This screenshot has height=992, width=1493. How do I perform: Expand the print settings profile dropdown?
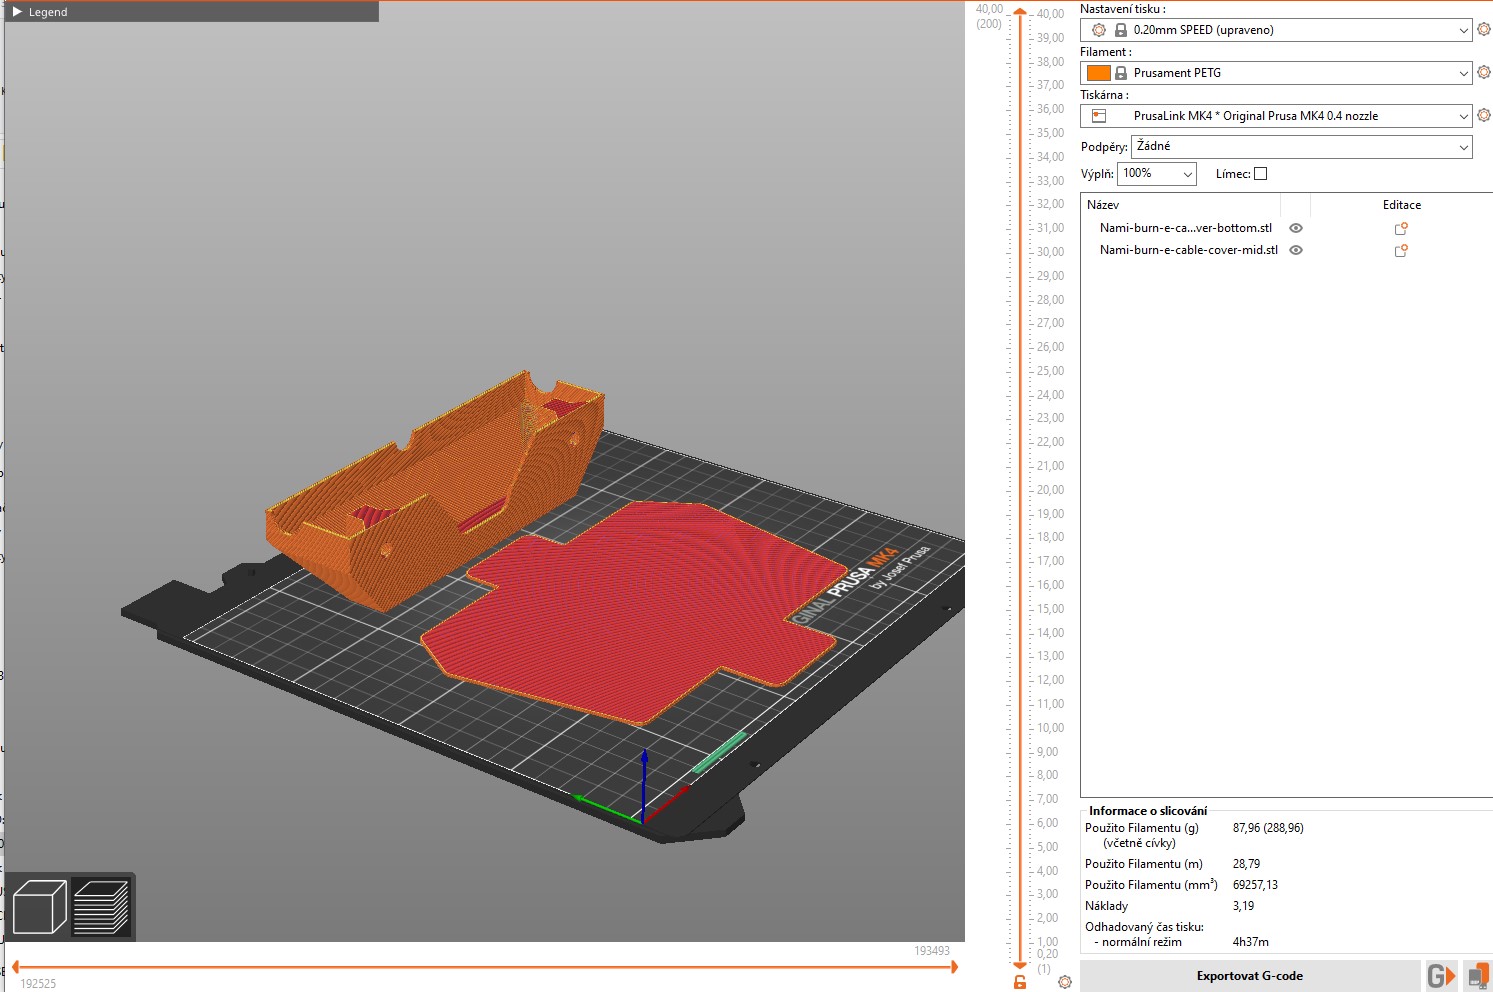pos(1463,29)
